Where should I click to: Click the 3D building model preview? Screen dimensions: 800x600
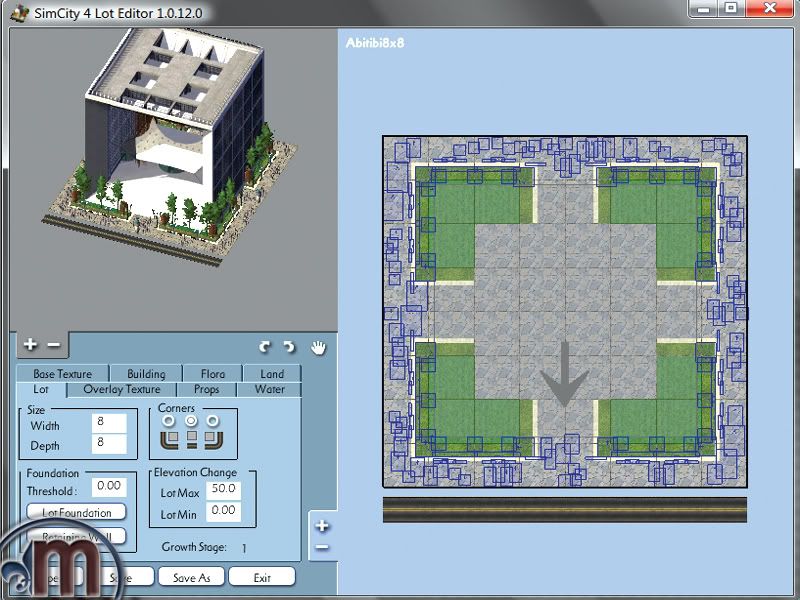tap(171, 145)
